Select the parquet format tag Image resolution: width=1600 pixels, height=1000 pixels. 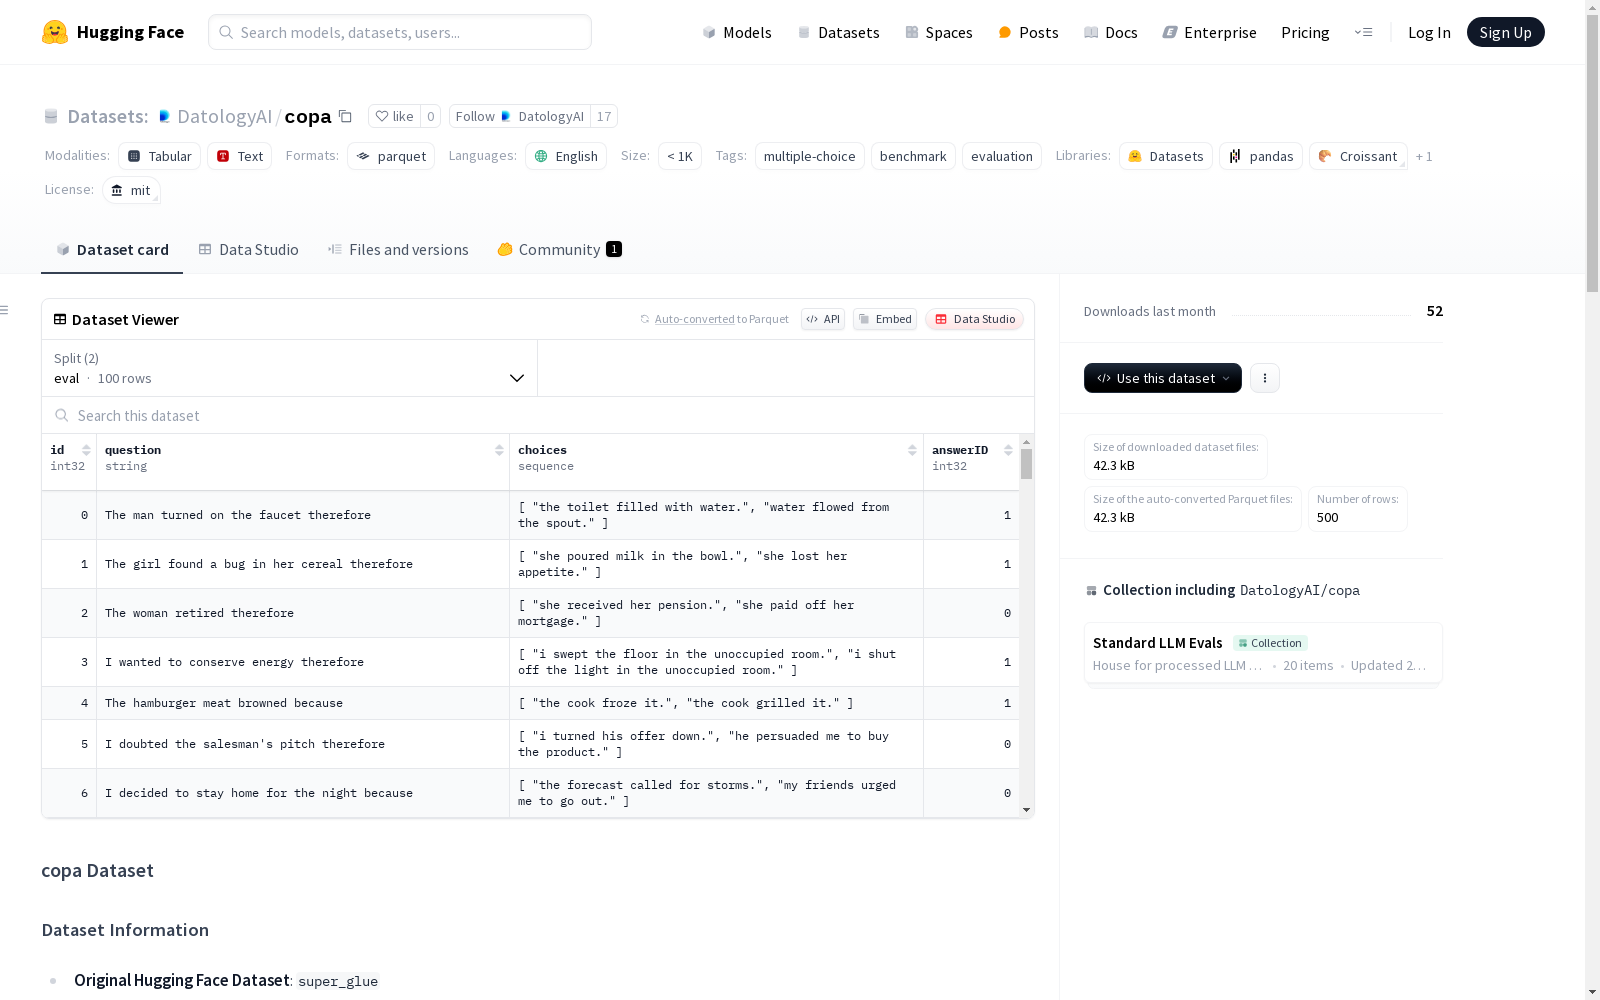[x=391, y=156]
